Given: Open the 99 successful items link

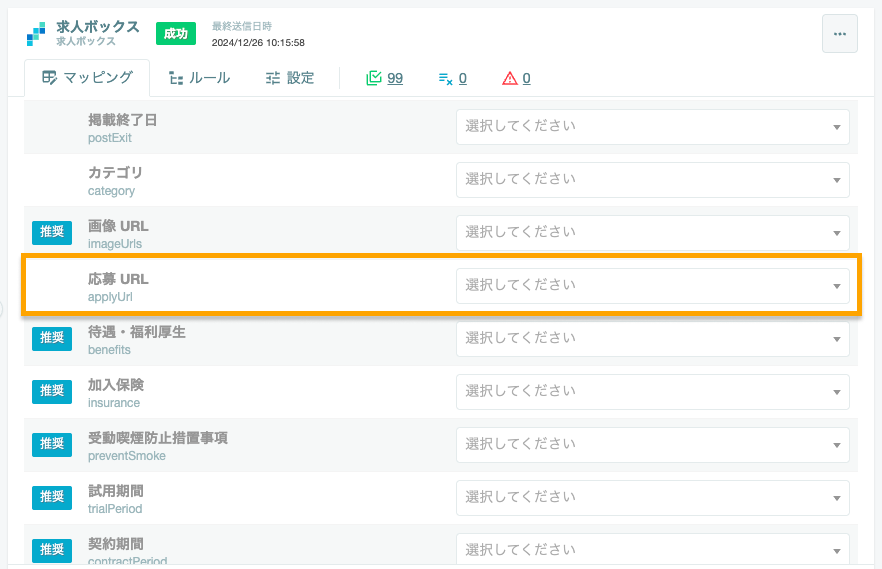Looking at the screenshot, I should tap(395, 78).
